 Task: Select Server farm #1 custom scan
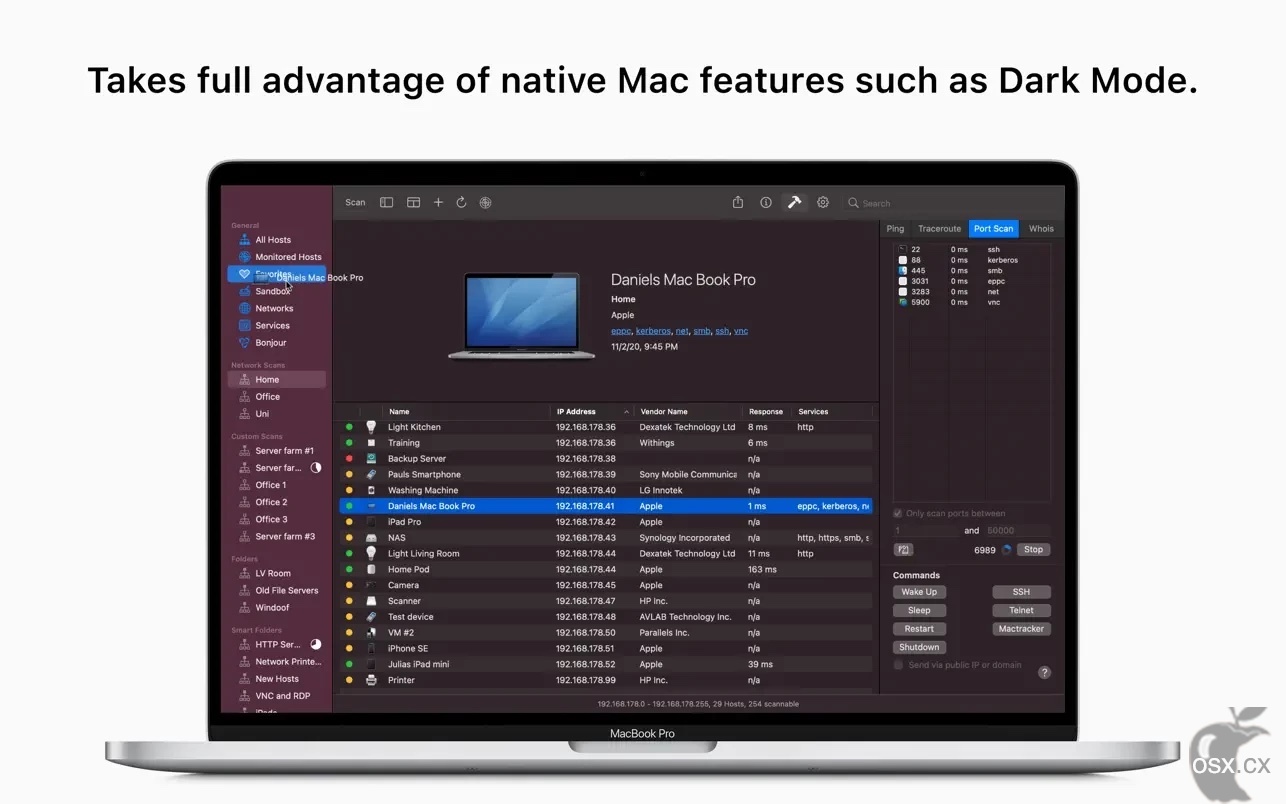click(x=277, y=451)
